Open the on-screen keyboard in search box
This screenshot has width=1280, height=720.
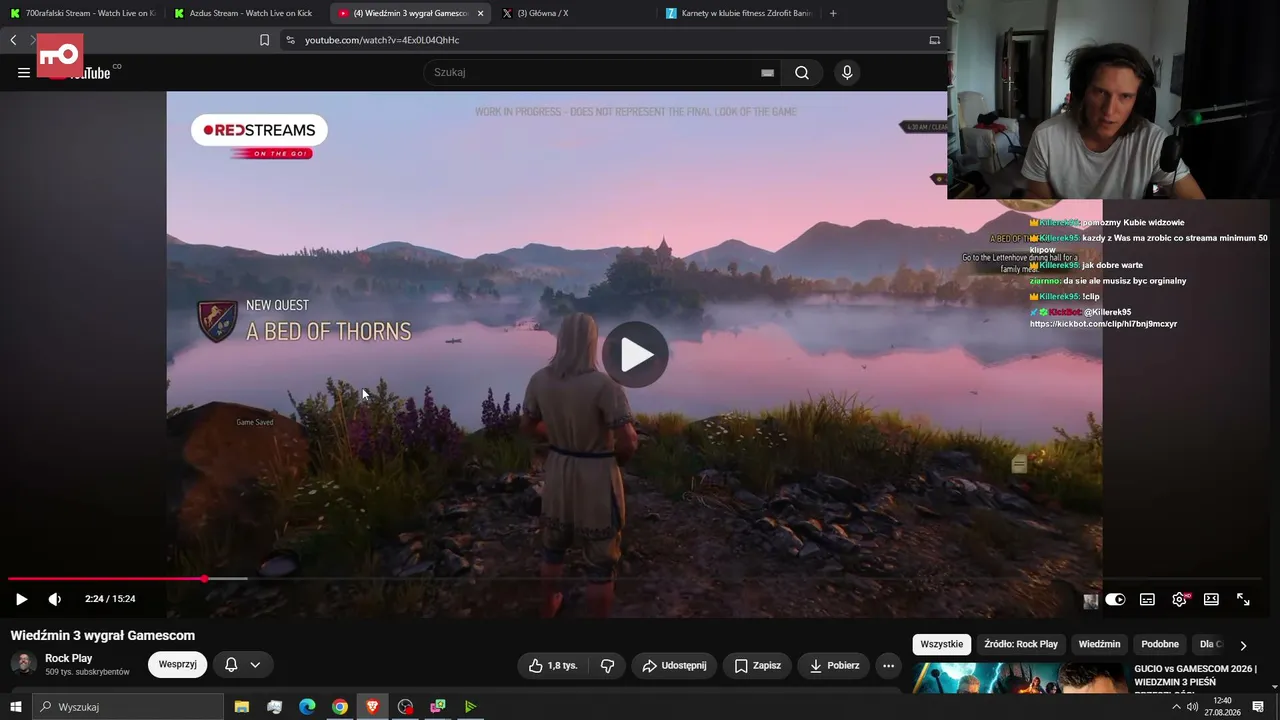tap(767, 73)
